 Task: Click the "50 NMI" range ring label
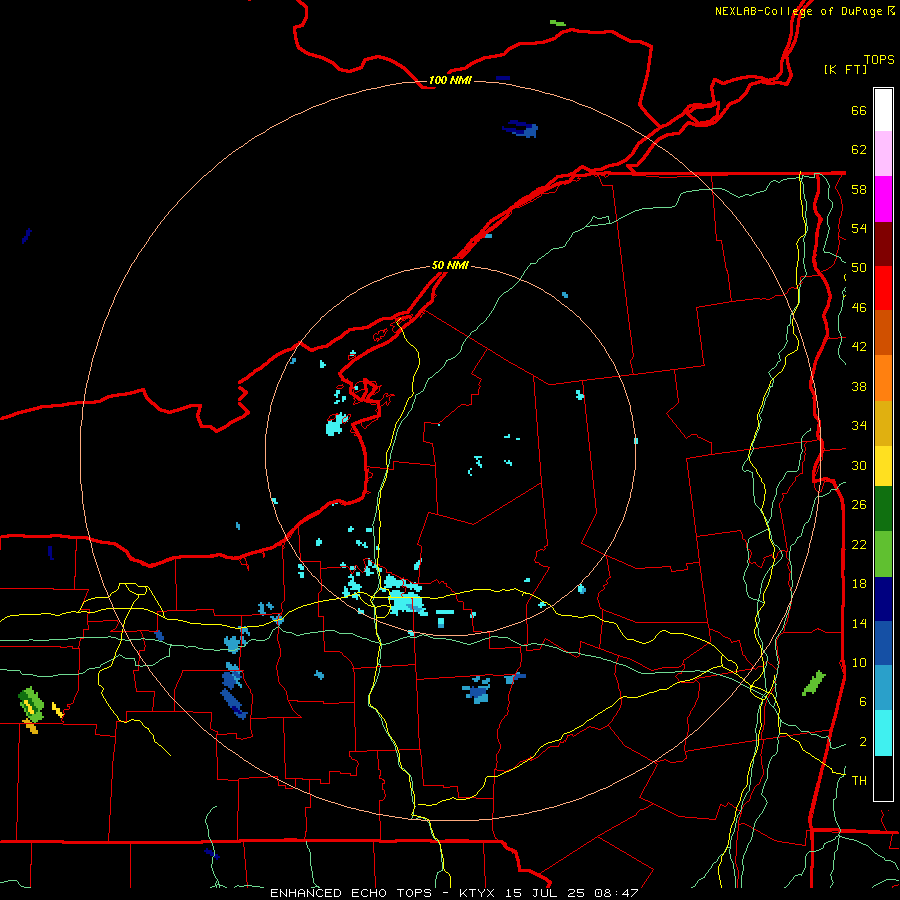450,265
